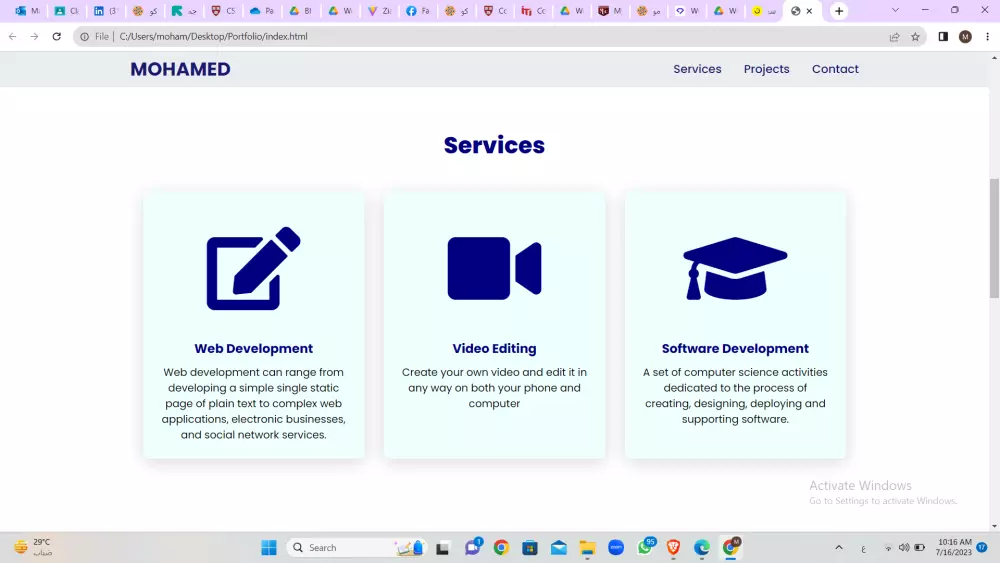Open the Chrome profile avatar M
1000x563 pixels.
(965, 36)
